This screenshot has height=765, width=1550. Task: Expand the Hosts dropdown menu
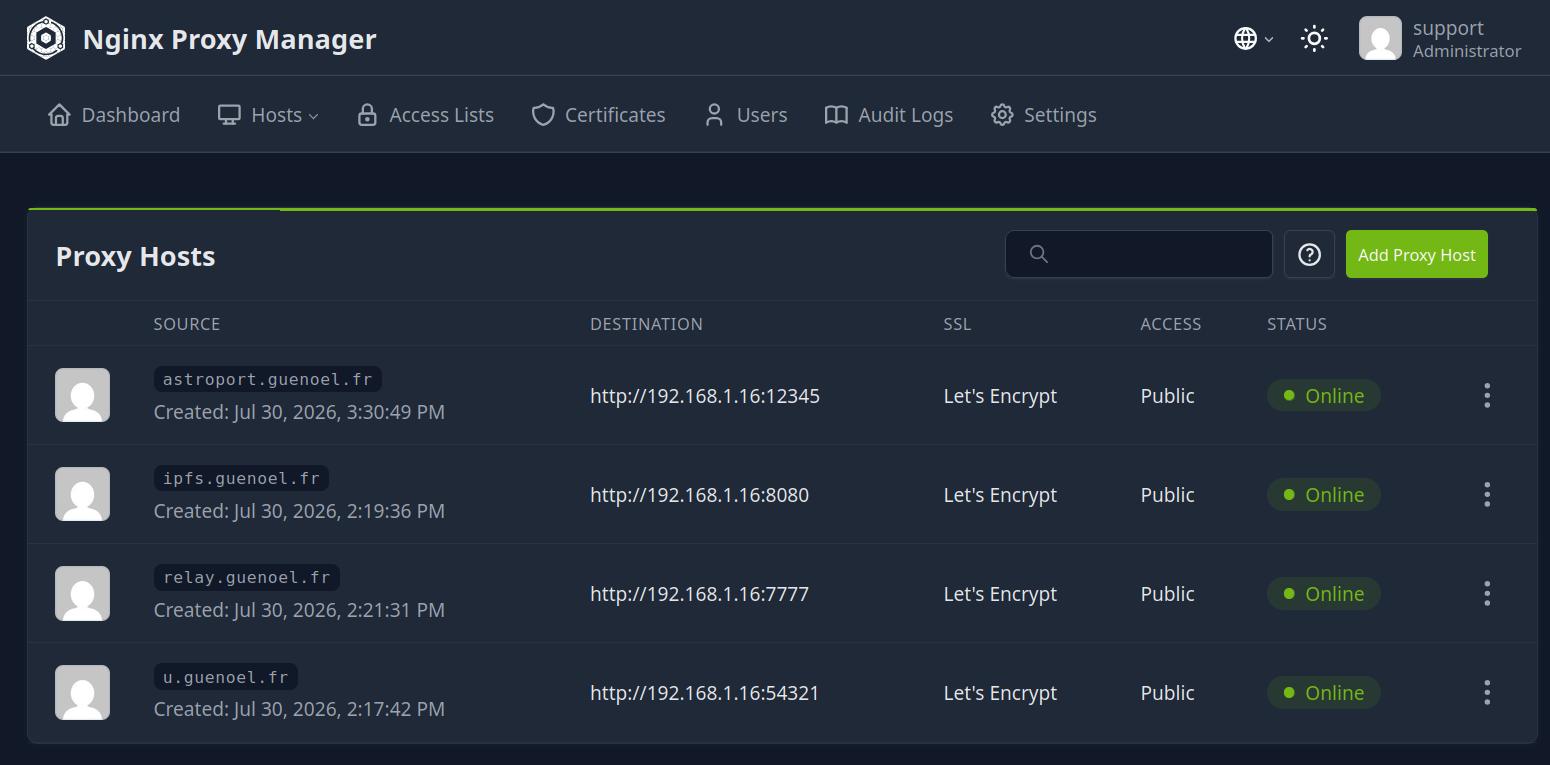tap(268, 115)
